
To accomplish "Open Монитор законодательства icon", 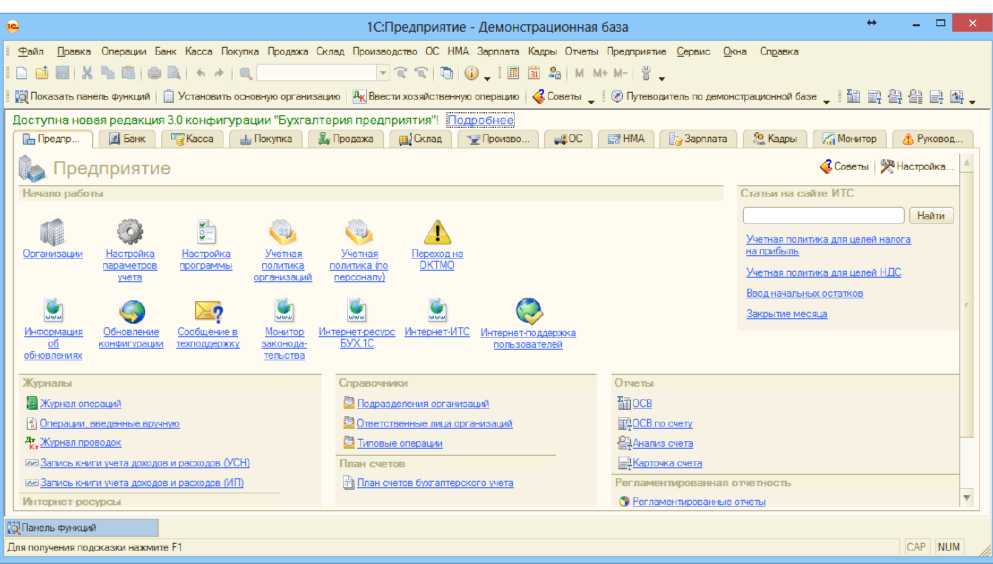I will point(284,310).
